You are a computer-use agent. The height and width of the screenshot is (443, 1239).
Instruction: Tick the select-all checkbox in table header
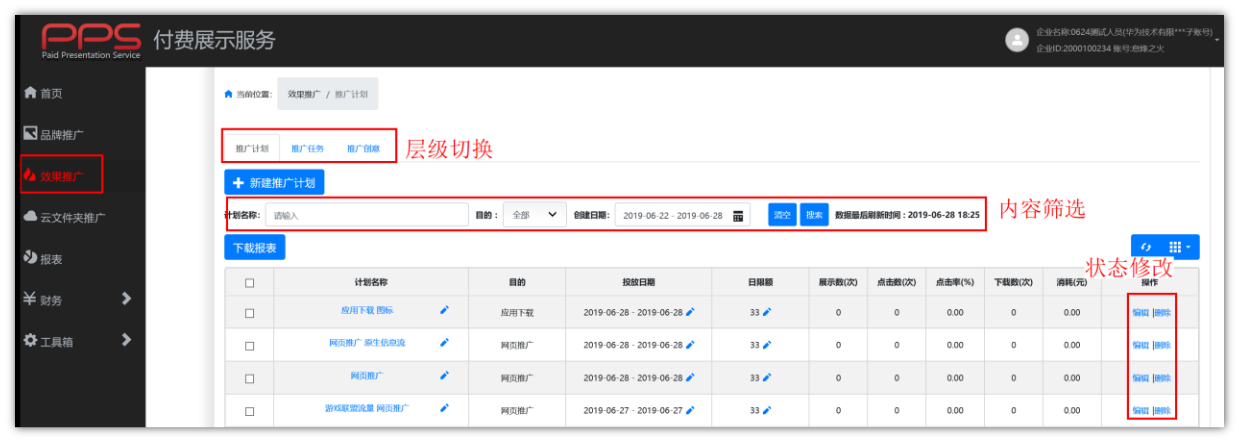[x=250, y=283]
